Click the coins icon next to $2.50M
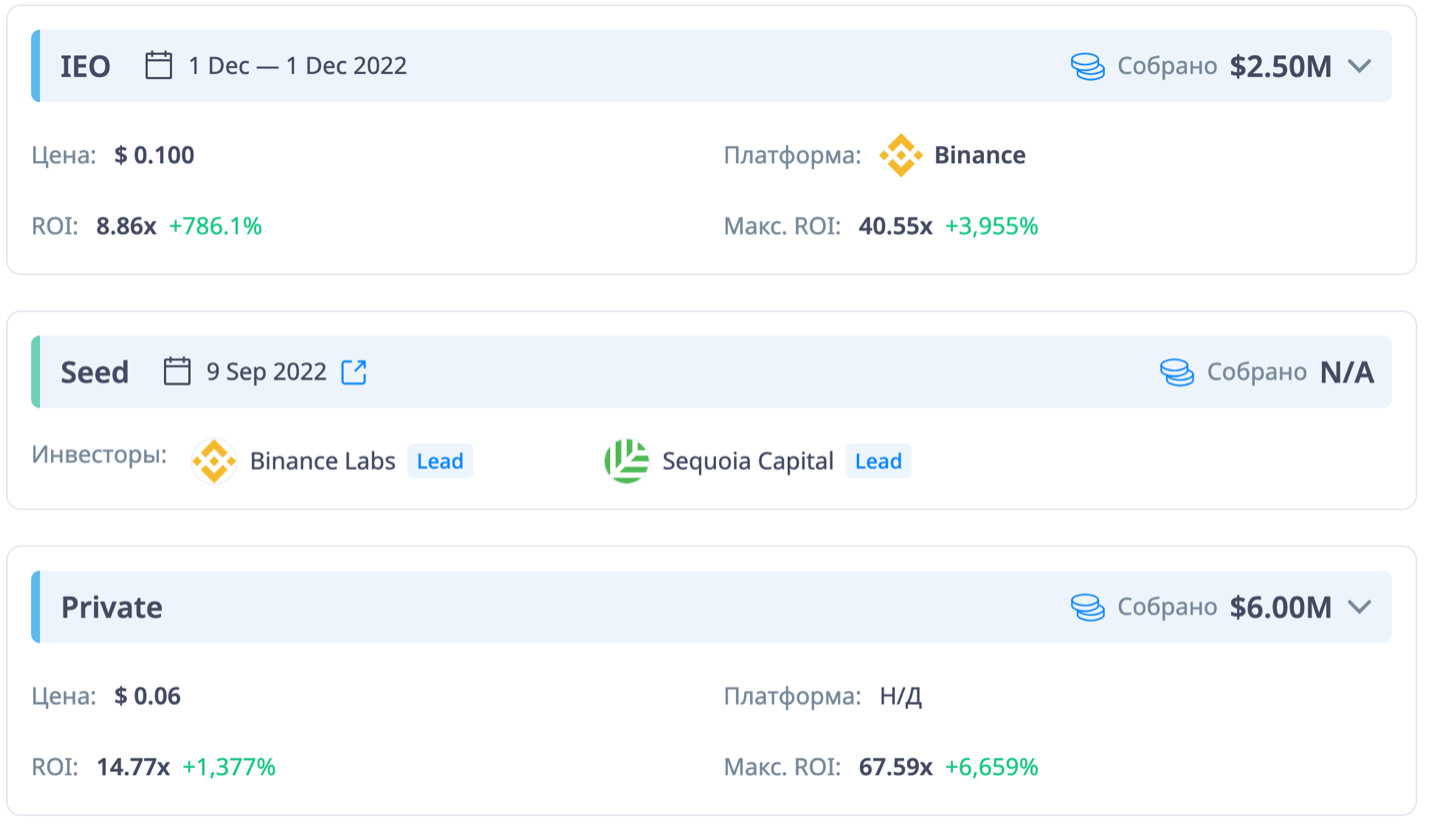Image resolution: width=1430 pixels, height=825 pixels. pos(1087,67)
